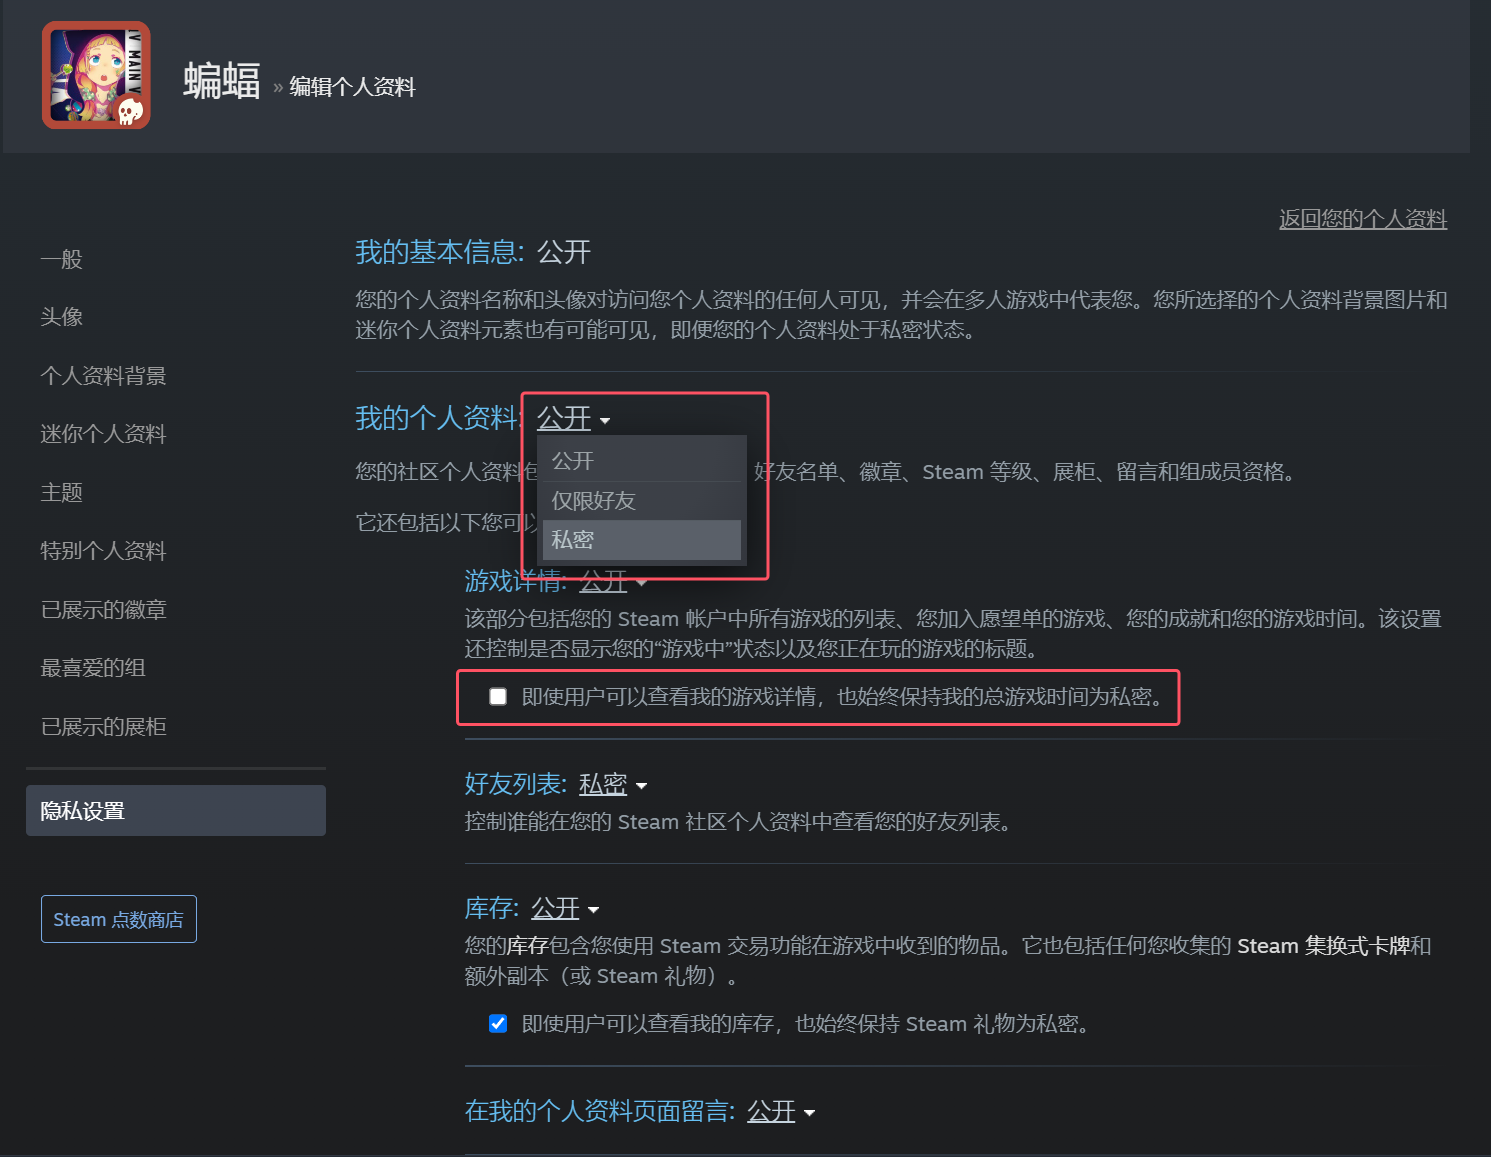
Task: Enable keeping total playtime private checkbox
Action: click(498, 696)
